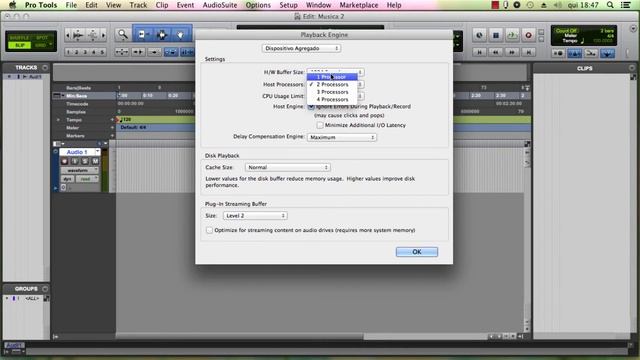Open the Tracks list popup menu

[45, 67]
